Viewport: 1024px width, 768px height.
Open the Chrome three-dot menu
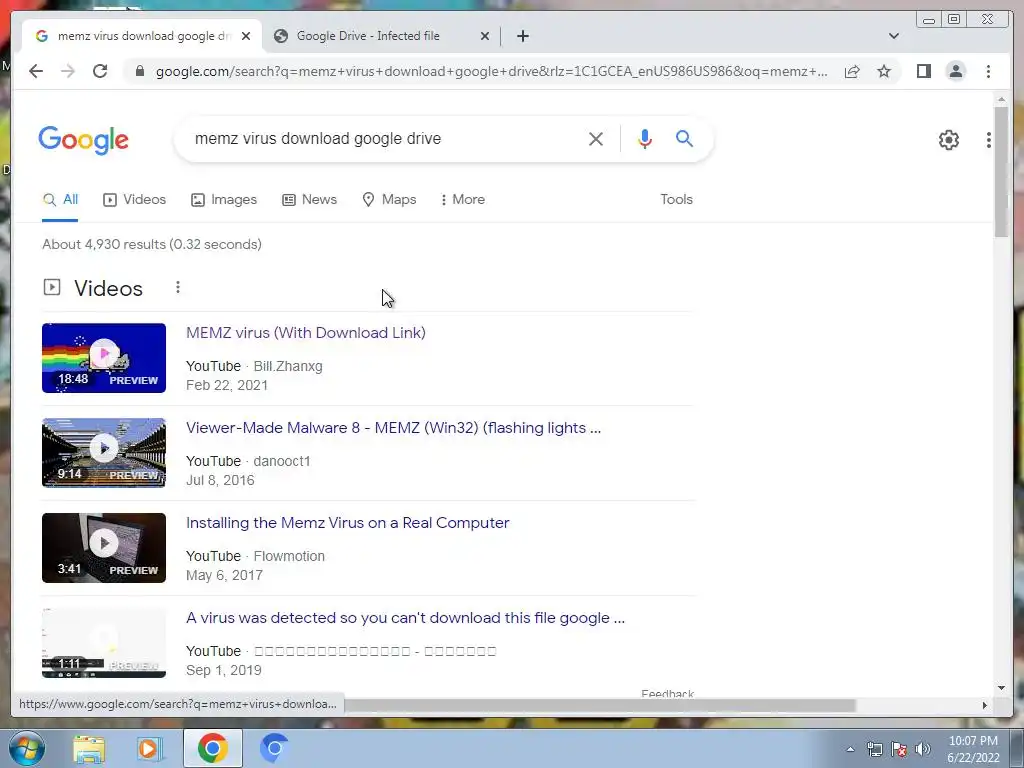(x=988, y=71)
